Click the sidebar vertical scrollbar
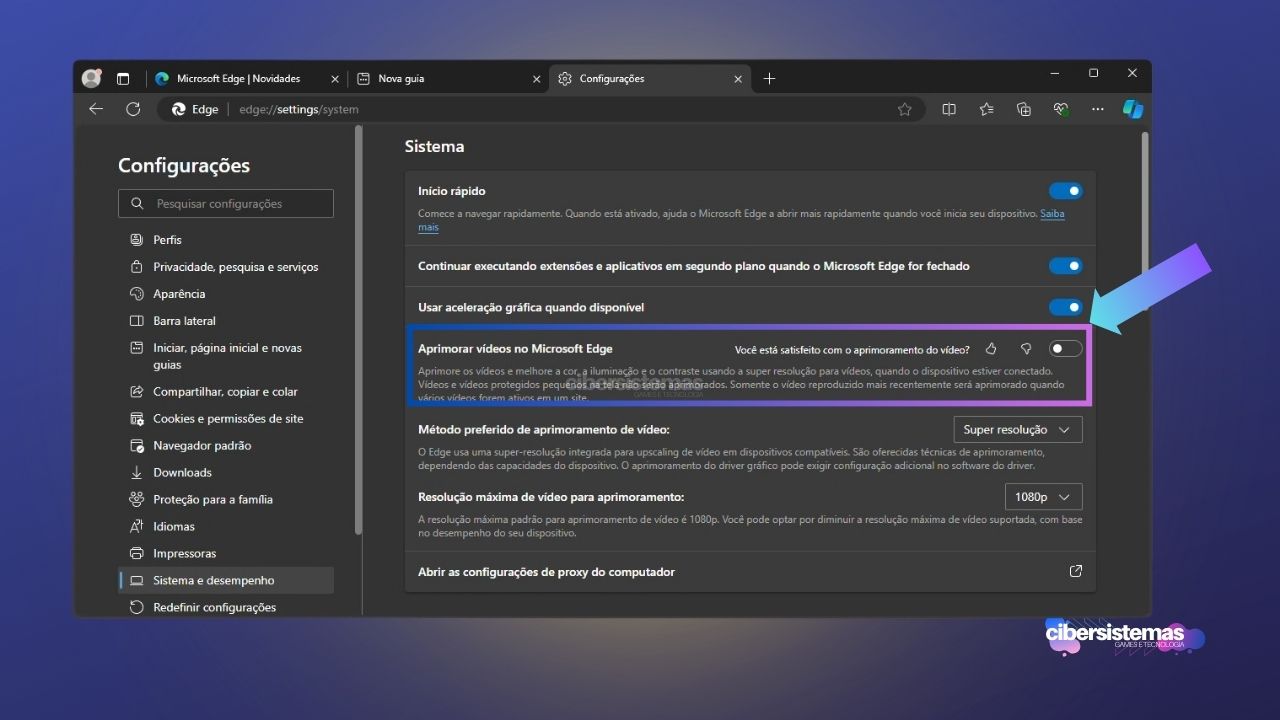Screen dimensions: 1280x720 [358, 330]
